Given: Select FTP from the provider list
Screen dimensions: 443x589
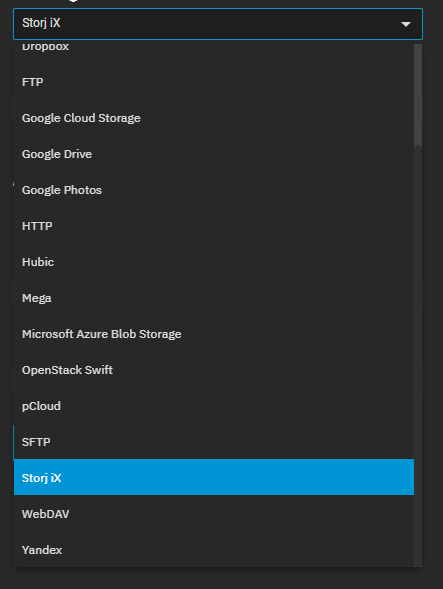Looking at the screenshot, I should (214, 82).
